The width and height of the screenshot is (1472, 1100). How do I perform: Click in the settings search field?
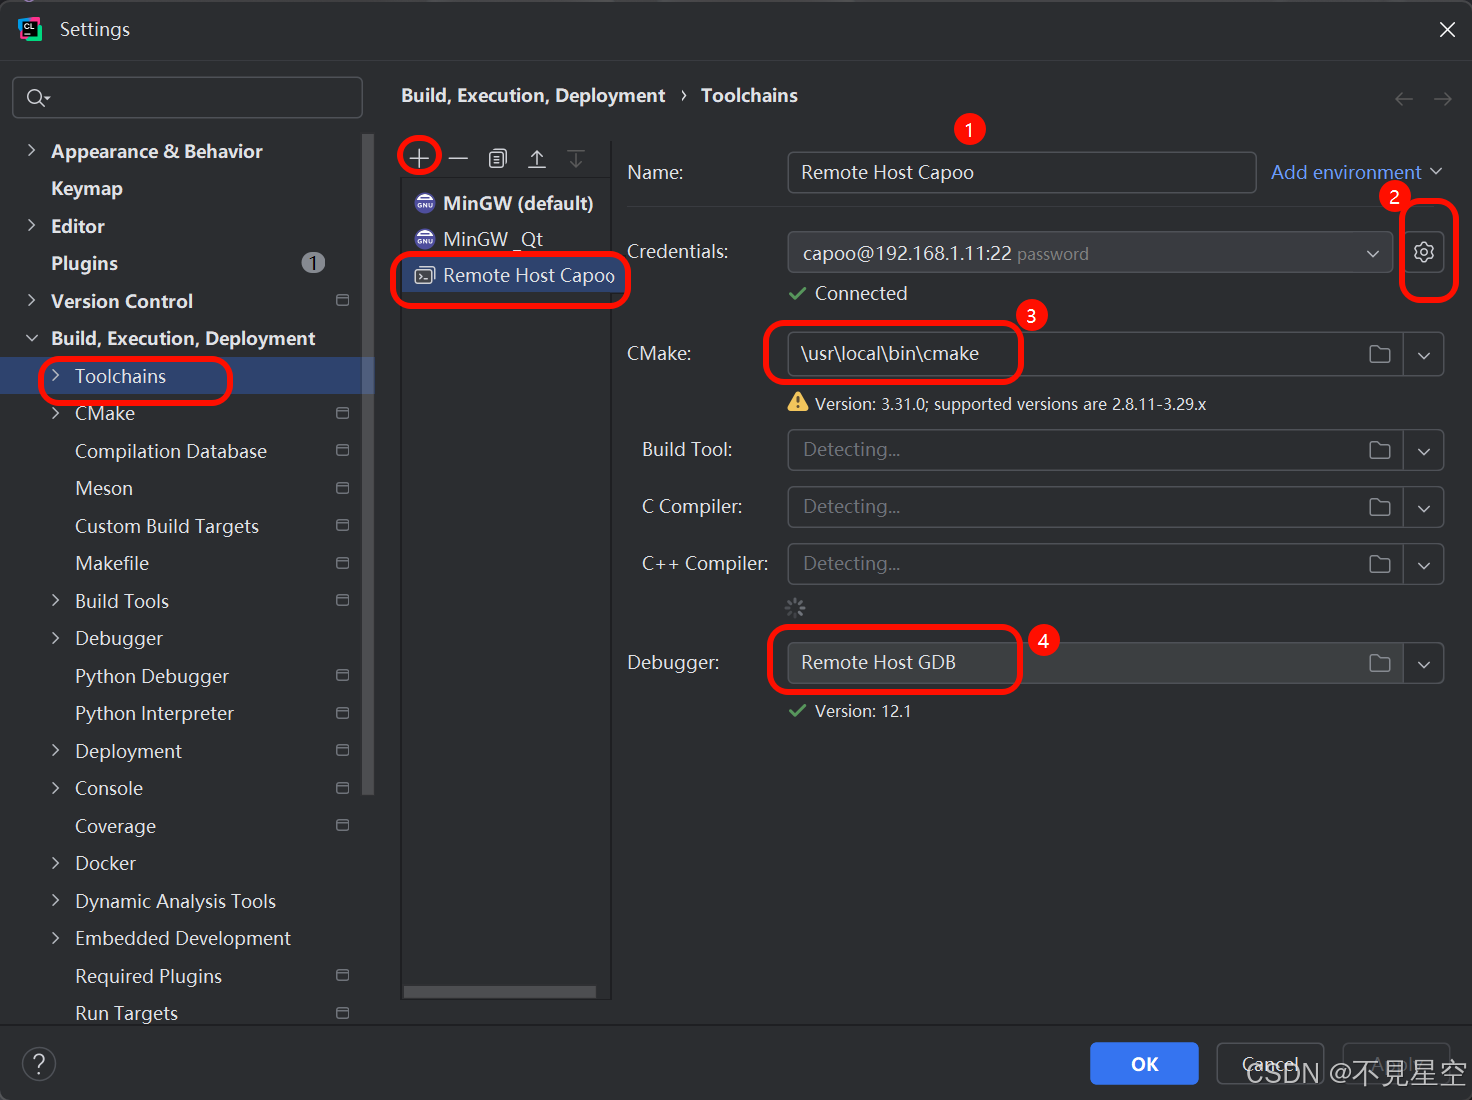pyautogui.click(x=187, y=97)
